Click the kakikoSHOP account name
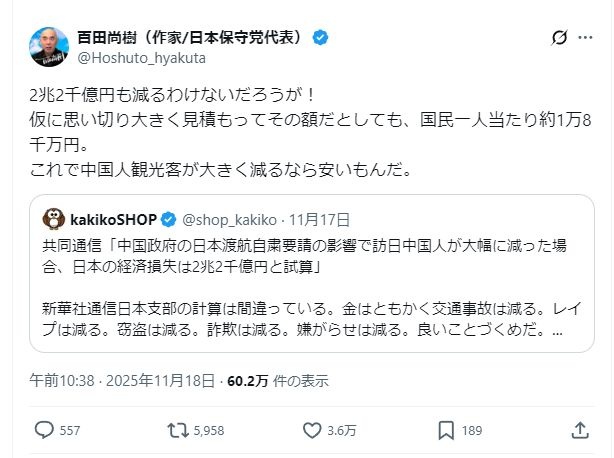 coord(112,217)
